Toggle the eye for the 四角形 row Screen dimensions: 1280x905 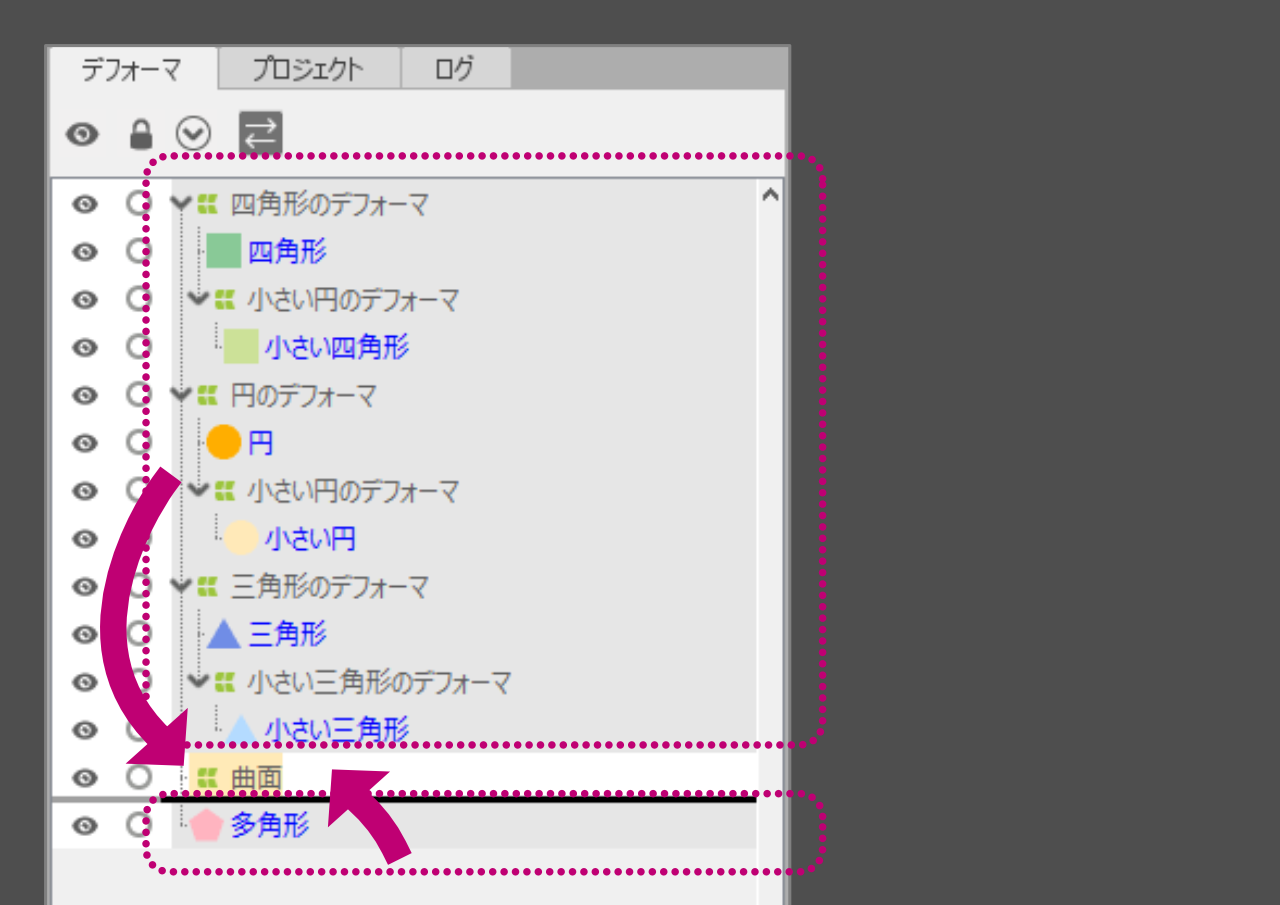tap(85, 252)
